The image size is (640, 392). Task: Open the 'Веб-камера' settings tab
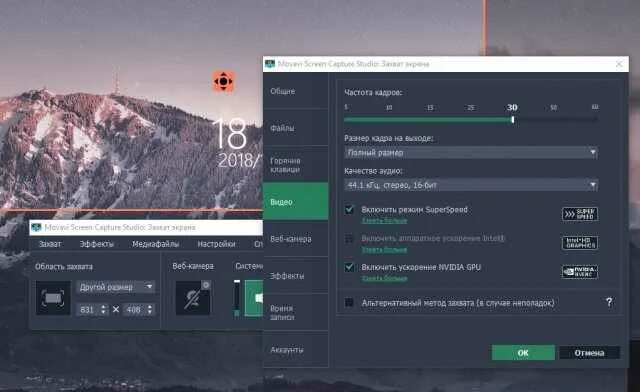point(296,239)
